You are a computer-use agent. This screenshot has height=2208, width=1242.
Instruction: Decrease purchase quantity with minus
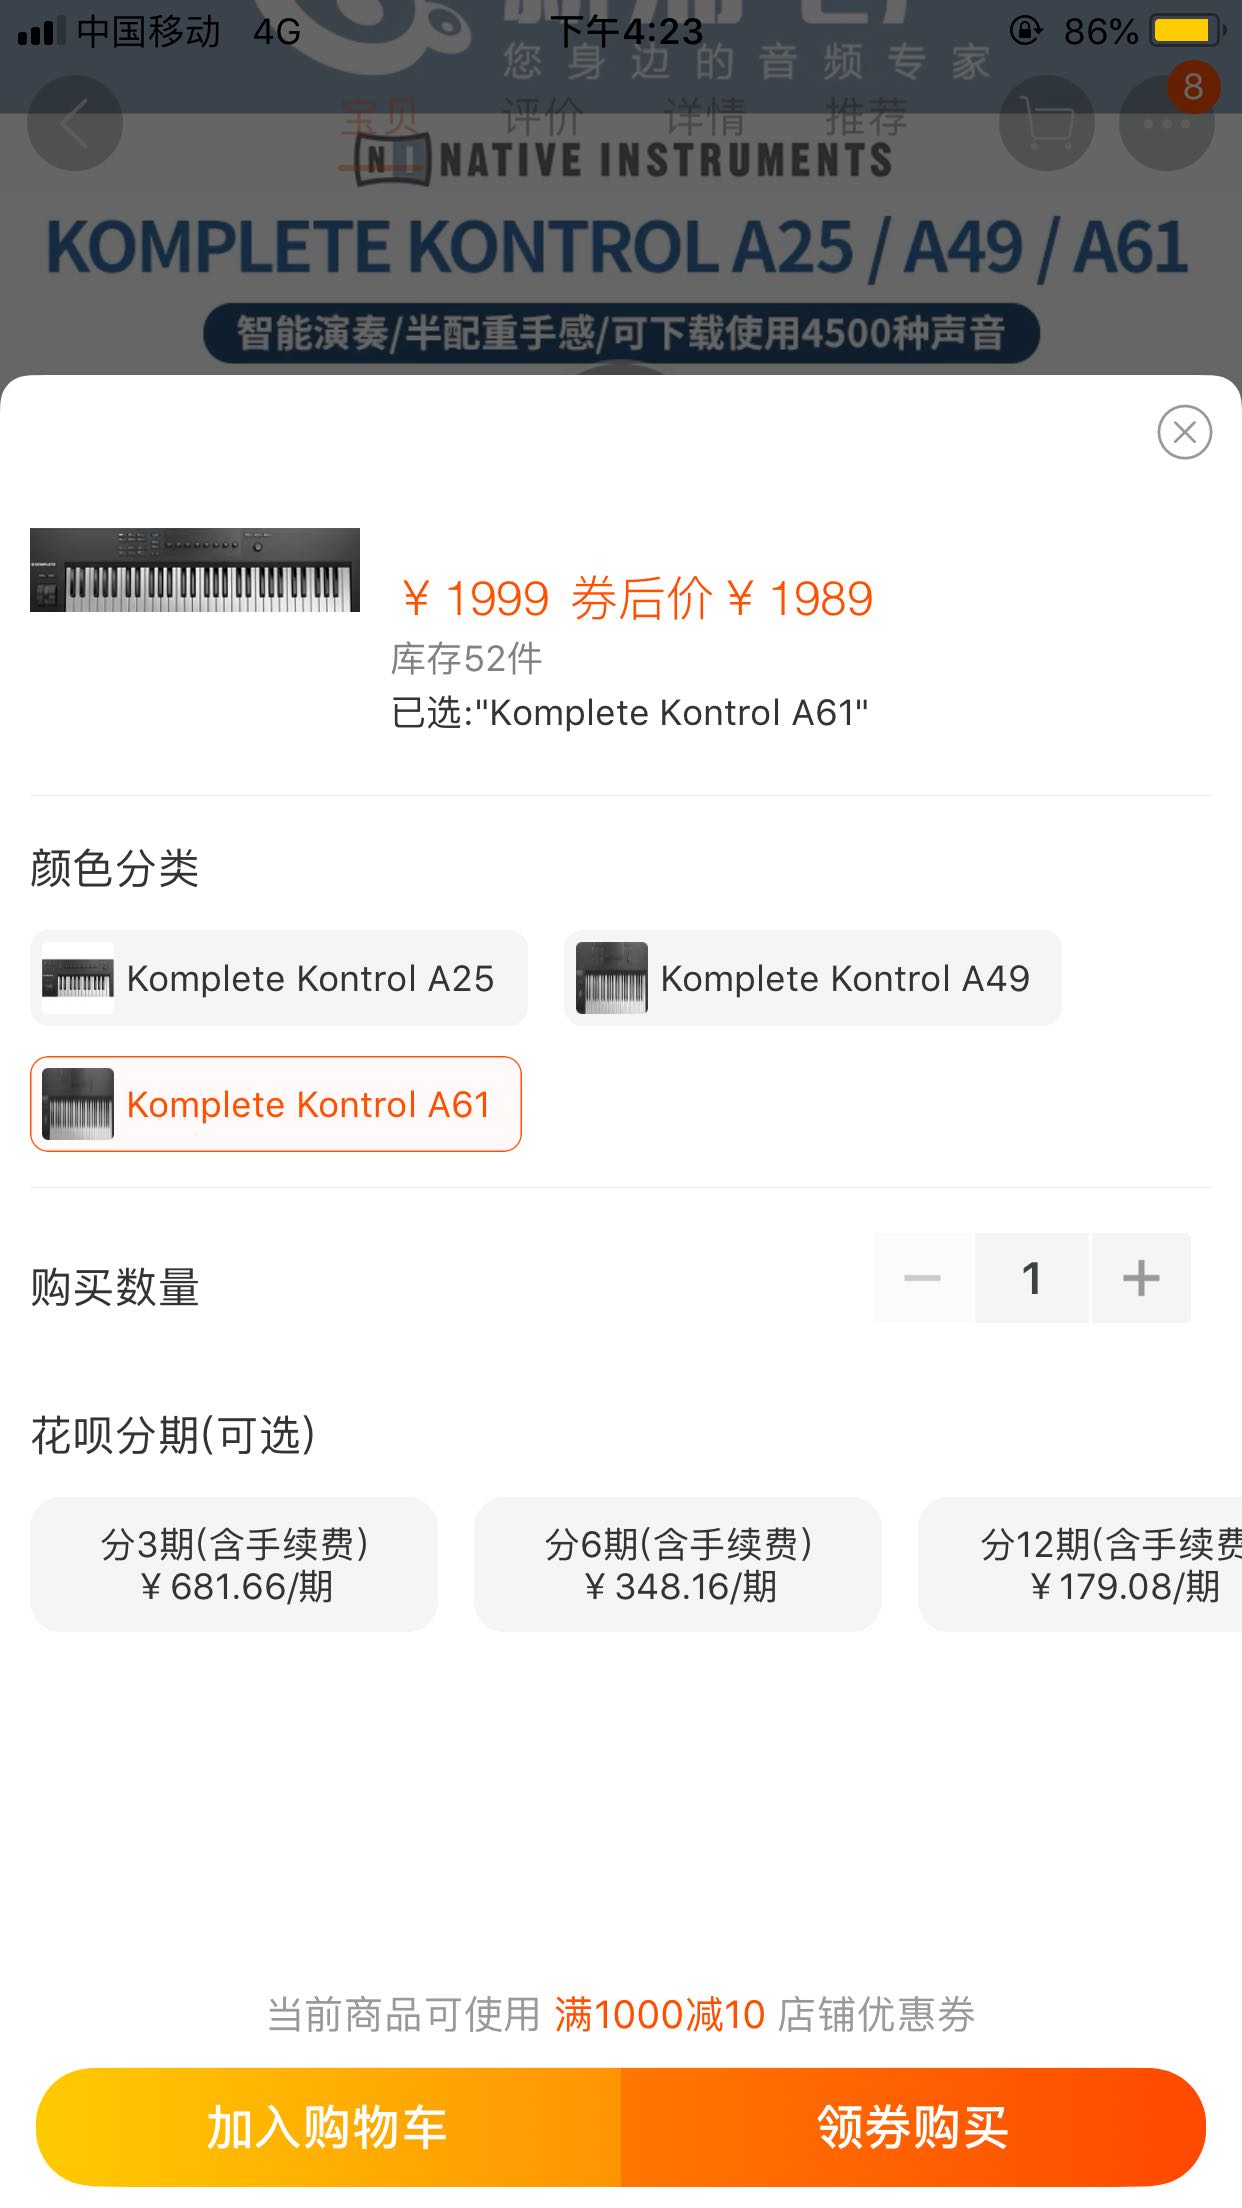922,1278
